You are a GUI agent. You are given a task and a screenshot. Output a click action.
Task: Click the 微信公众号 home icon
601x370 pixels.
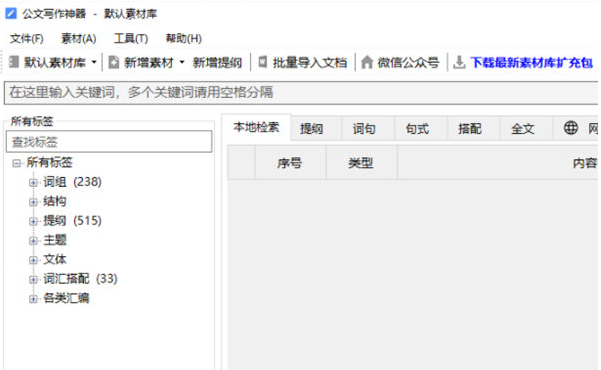[367, 62]
